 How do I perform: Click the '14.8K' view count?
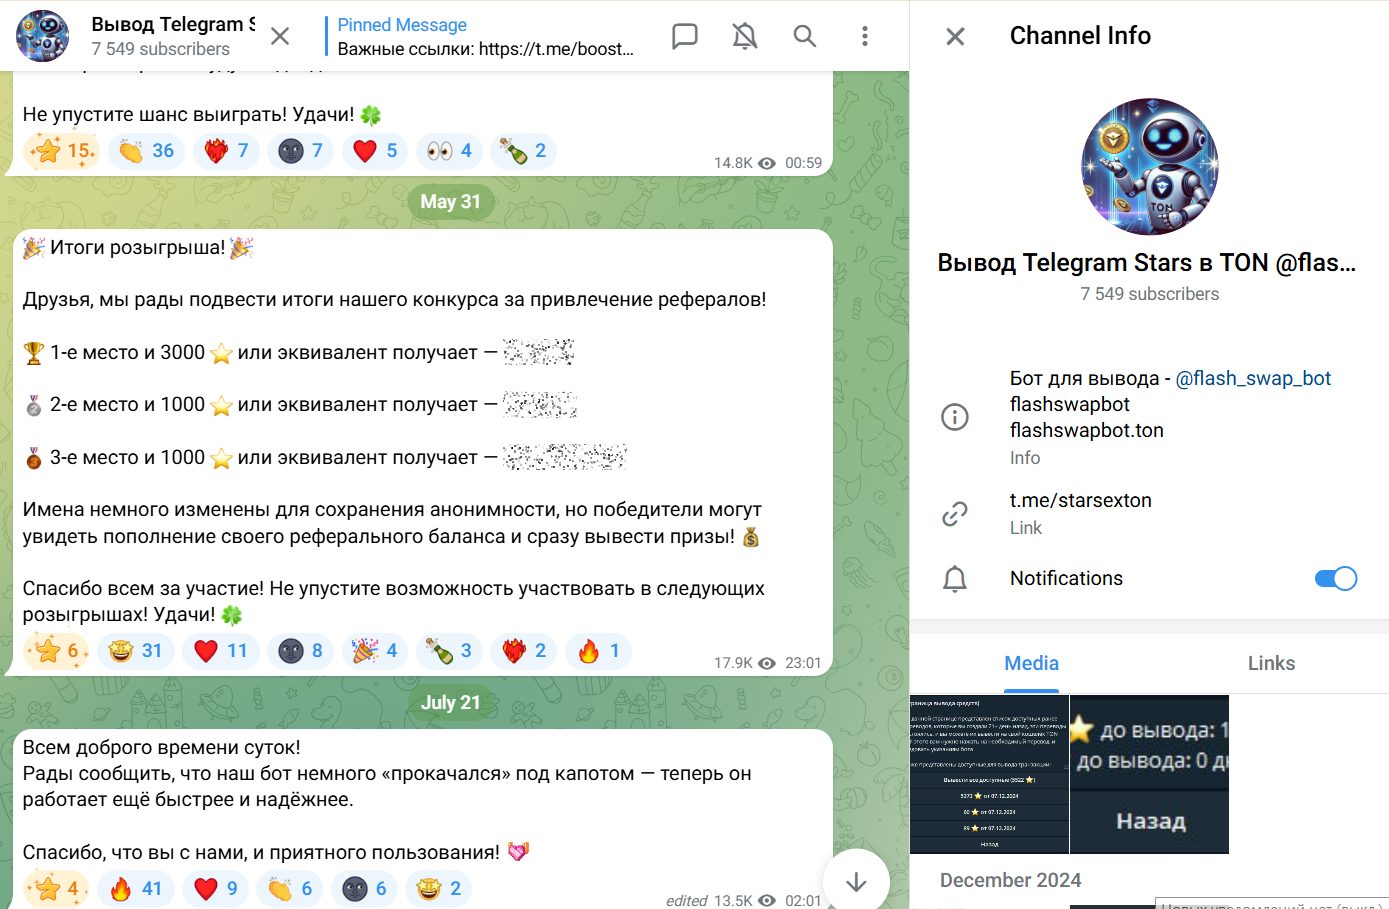[x=733, y=163]
